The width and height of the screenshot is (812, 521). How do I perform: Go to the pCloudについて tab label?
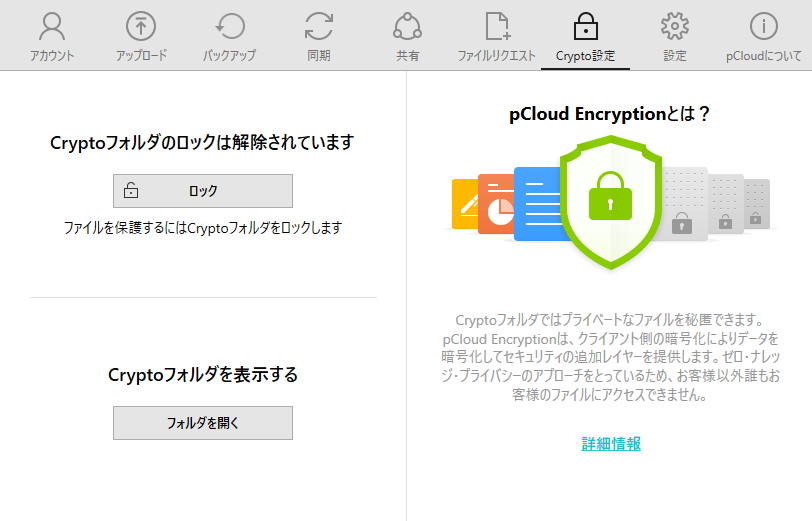pos(764,56)
